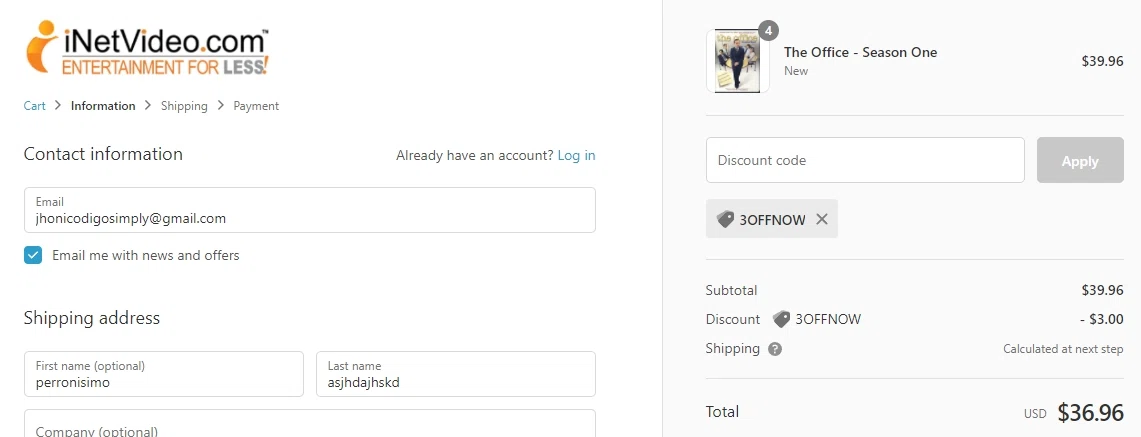Image resolution: width=1141 pixels, height=437 pixels.
Task: Open The Office Season One thumbnail
Action: click(x=737, y=62)
